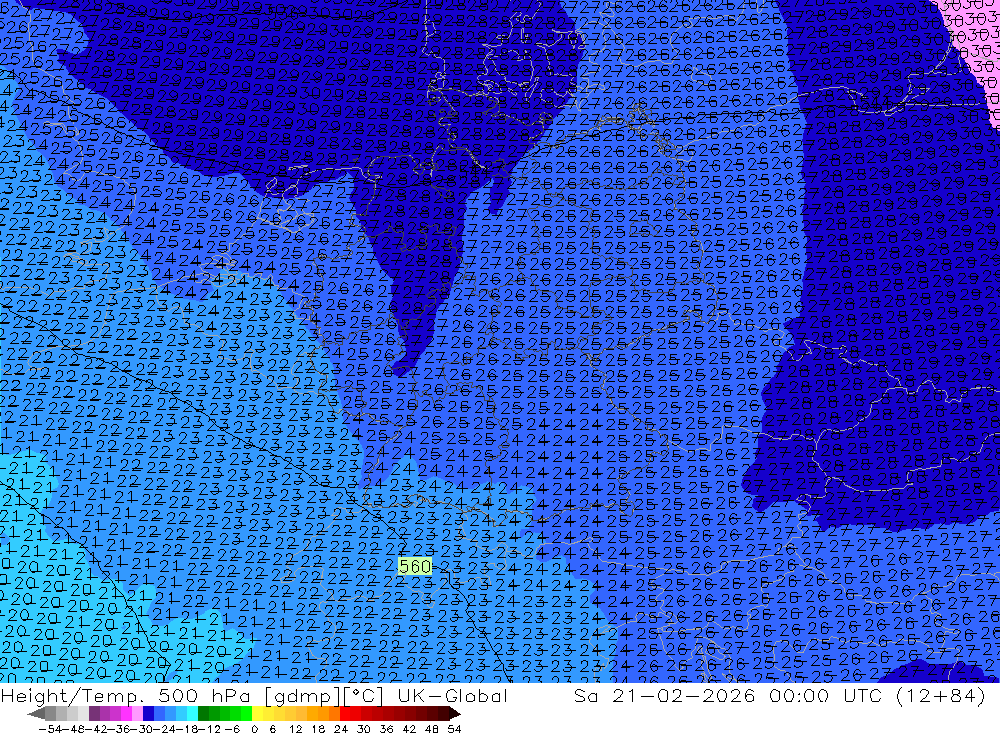Click the '30' legend value
The width and height of the screenshot is (1000, 733).
[x=364, y=729]
